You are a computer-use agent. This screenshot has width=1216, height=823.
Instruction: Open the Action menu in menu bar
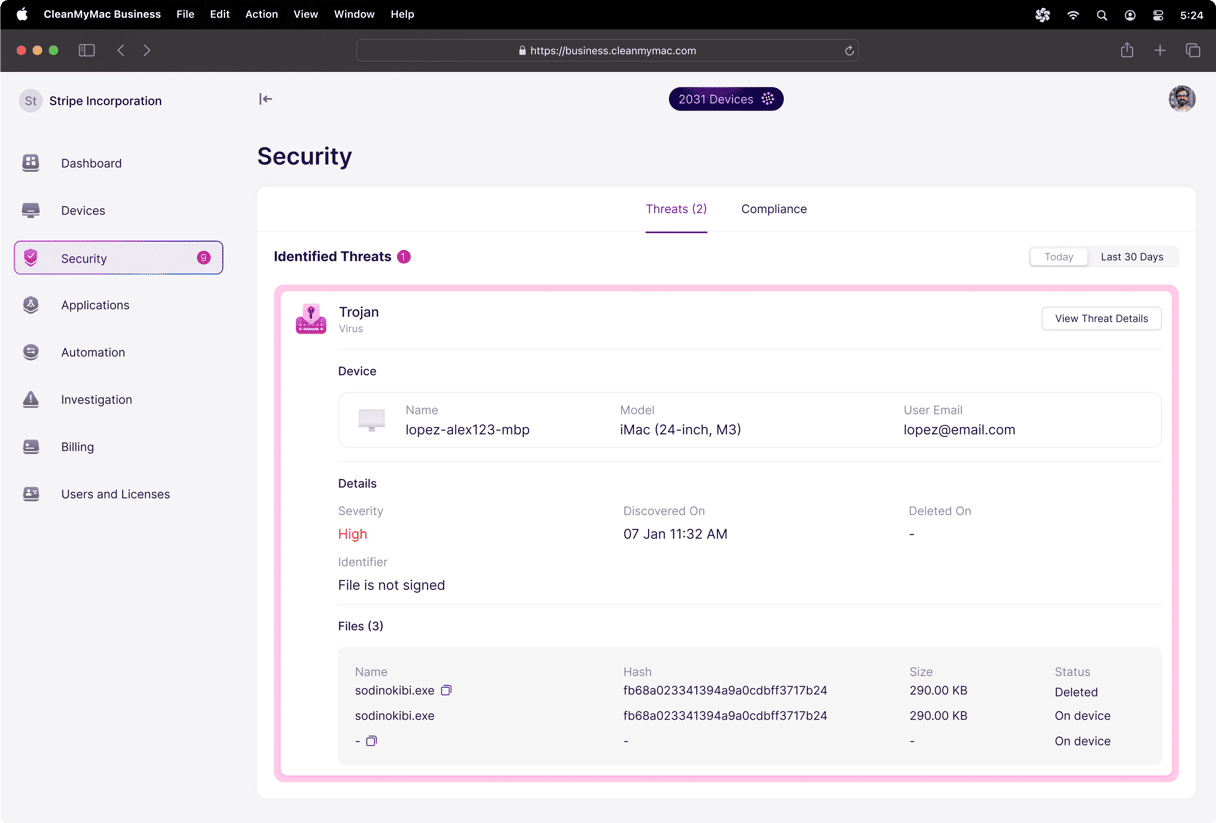[261, 14]
